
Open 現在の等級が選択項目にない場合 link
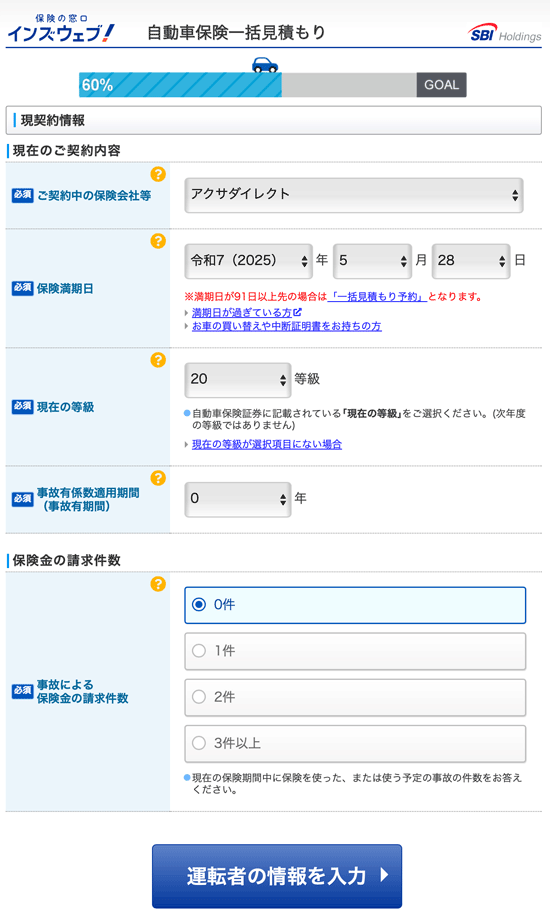[267, 444]
